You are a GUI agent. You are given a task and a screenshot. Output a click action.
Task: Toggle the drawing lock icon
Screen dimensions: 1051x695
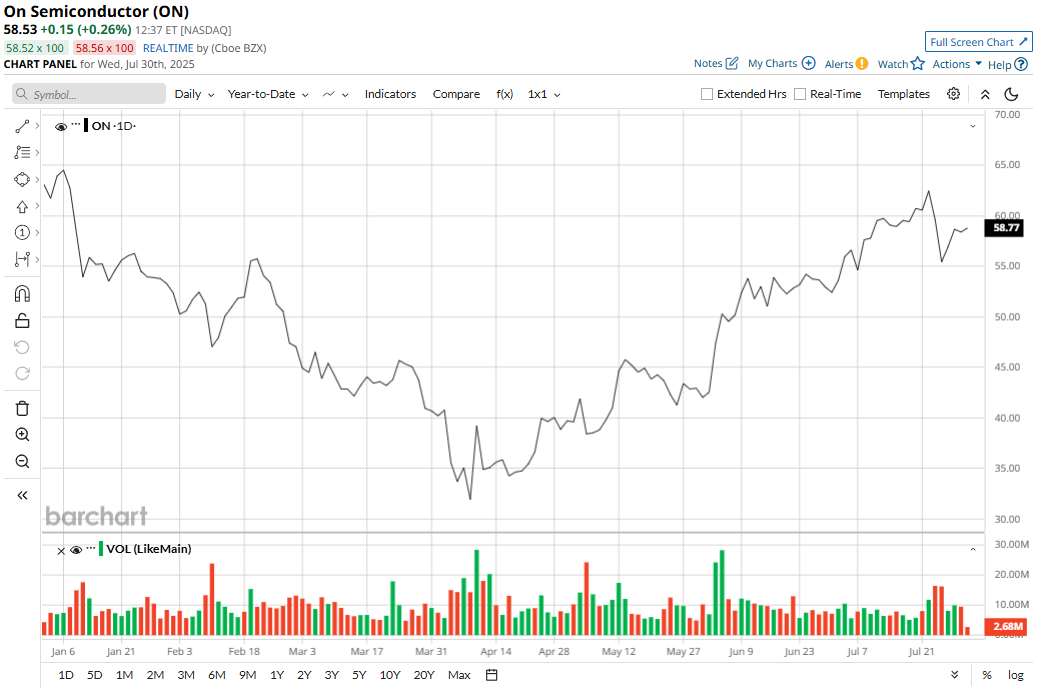click(x=22, y=321)
